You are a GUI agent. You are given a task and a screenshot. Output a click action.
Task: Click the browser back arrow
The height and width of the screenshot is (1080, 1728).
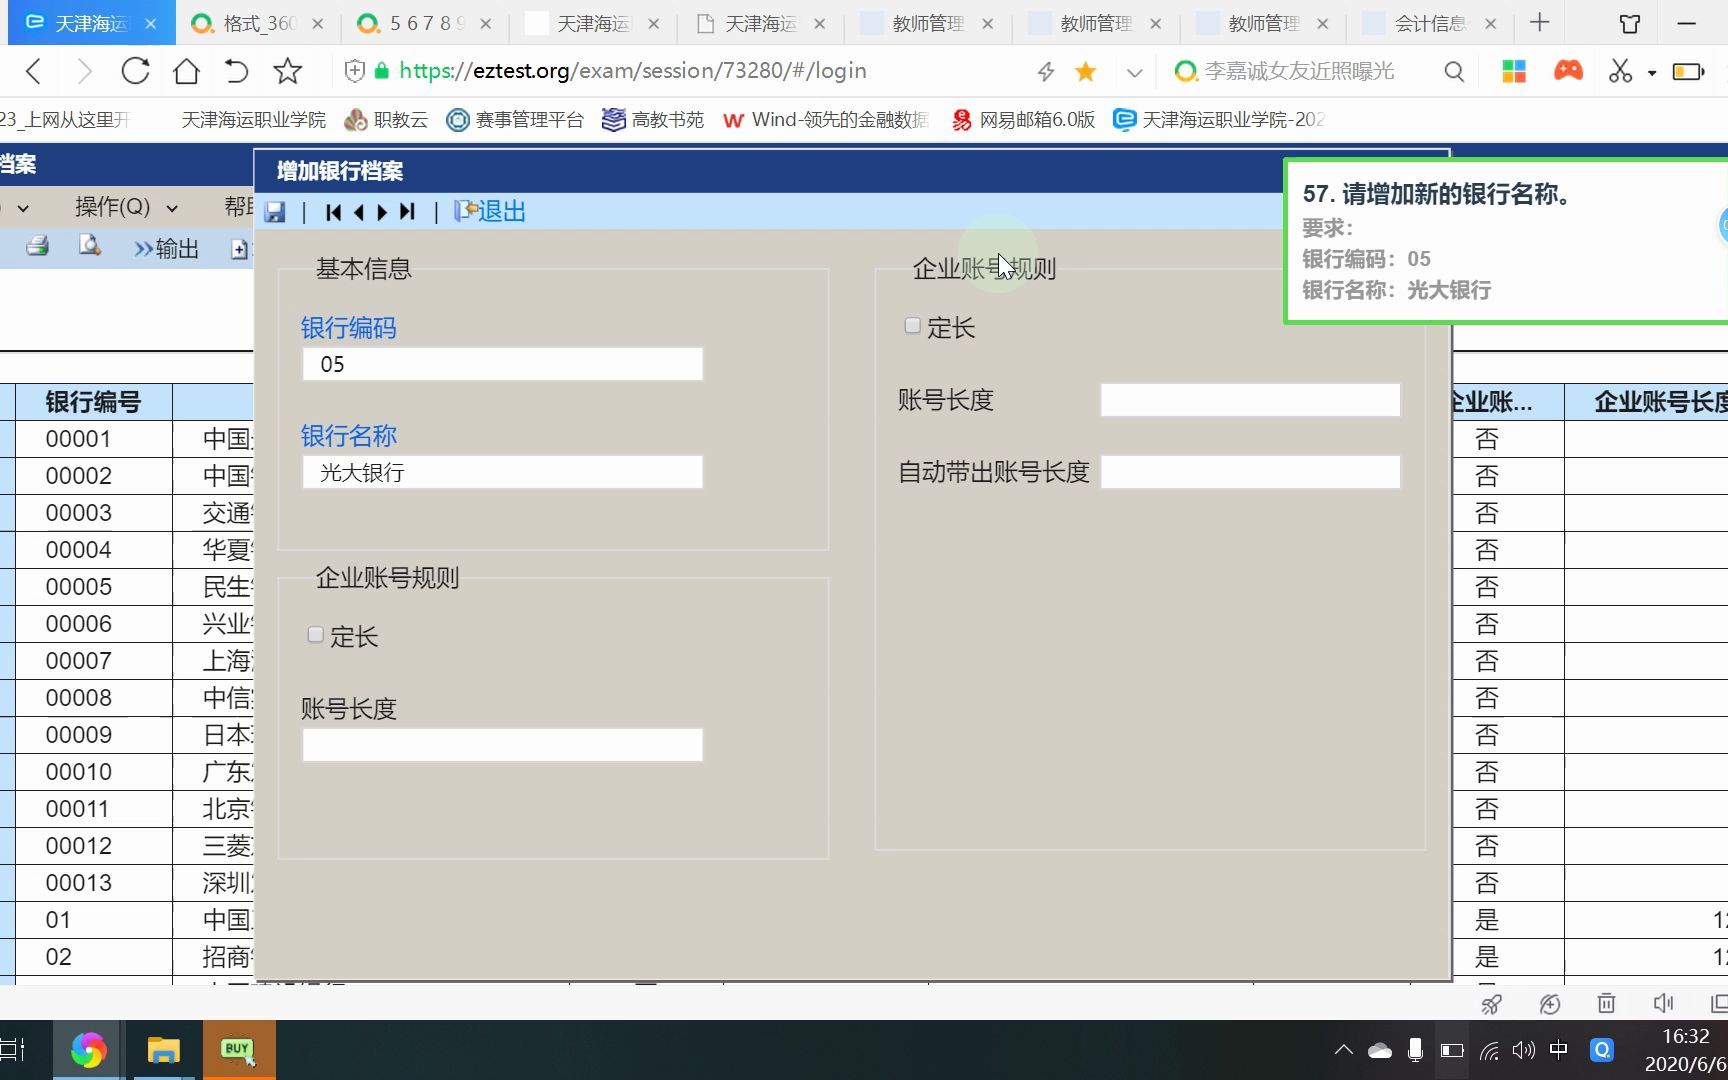(34, 71)
